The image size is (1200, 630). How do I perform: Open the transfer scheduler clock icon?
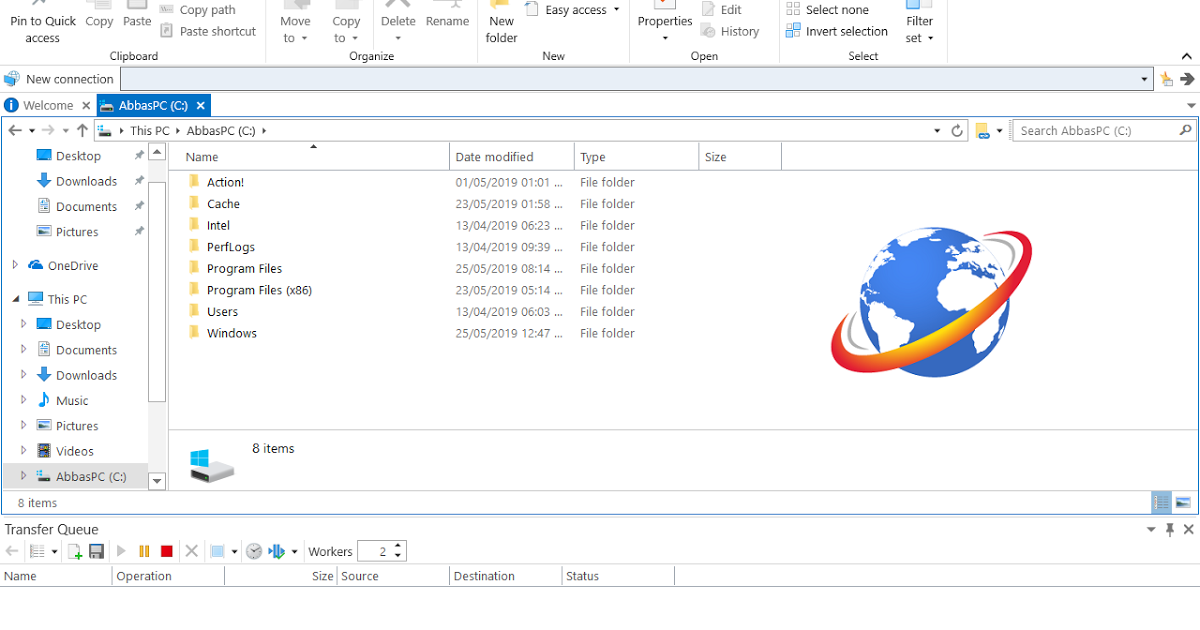(253, 551)
